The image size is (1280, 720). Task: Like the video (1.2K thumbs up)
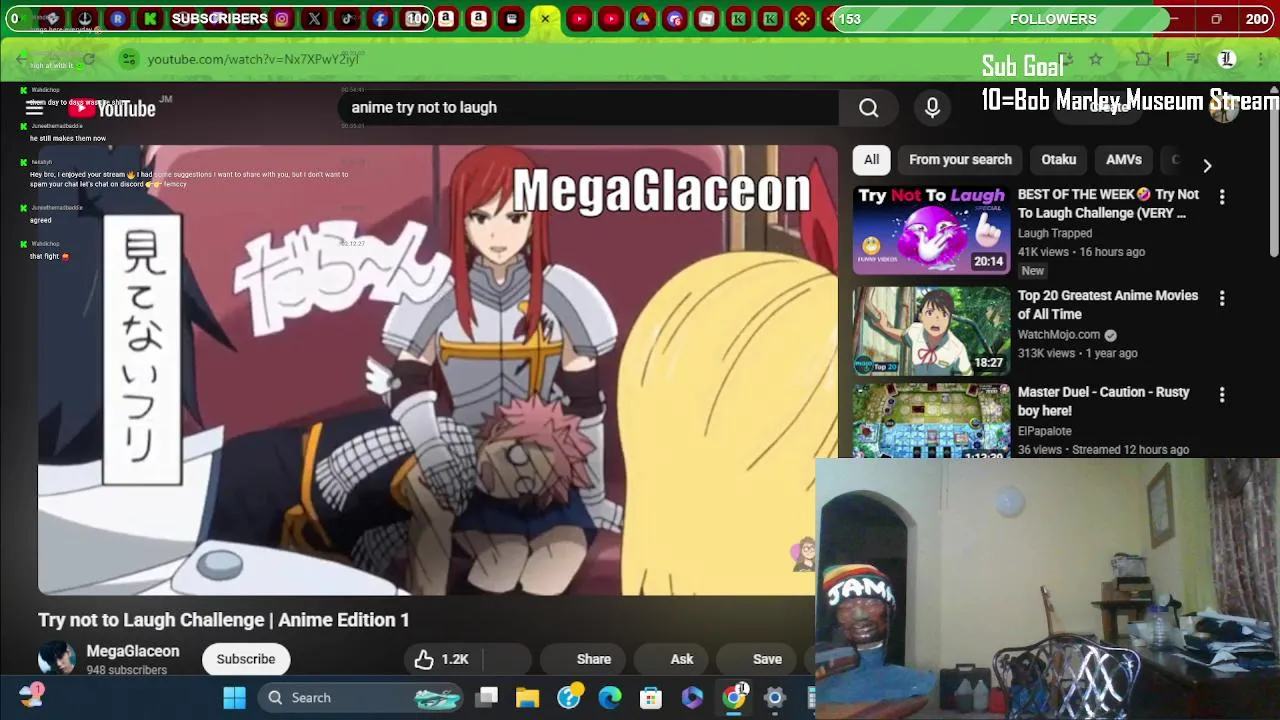(441, 659)
